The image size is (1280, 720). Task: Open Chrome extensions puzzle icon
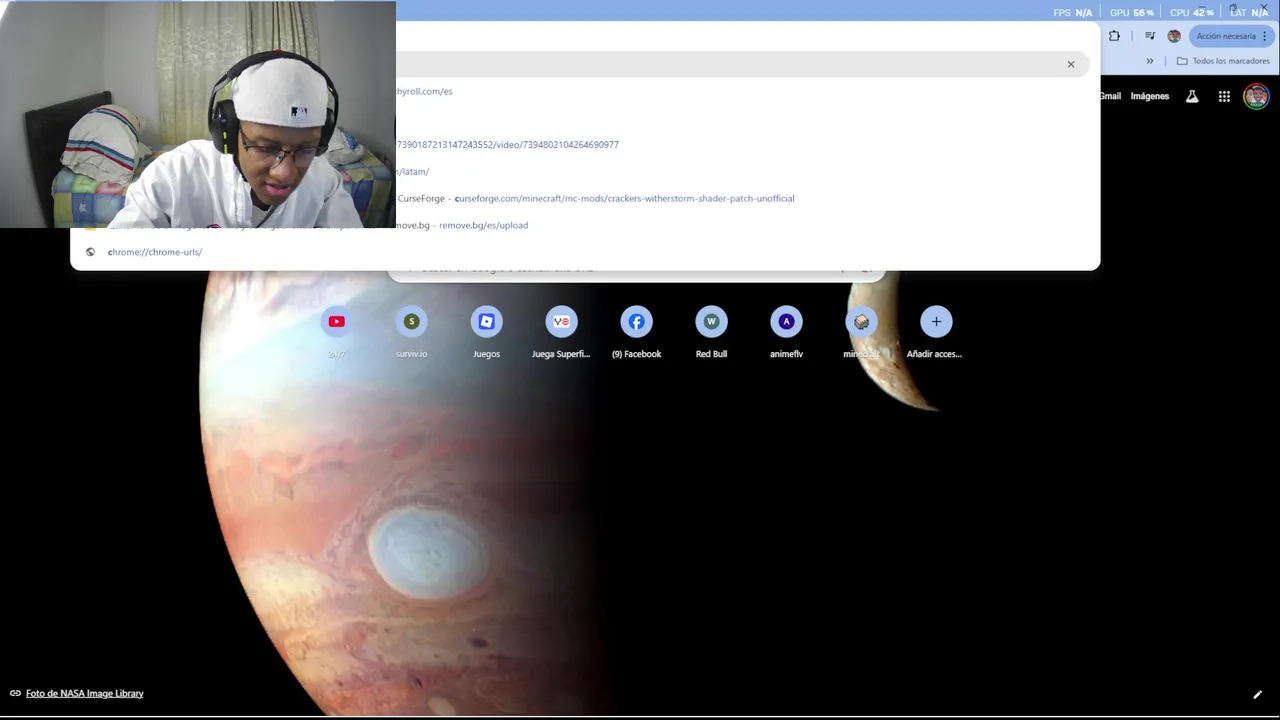pyautogui.click(x=1114, y=36)
